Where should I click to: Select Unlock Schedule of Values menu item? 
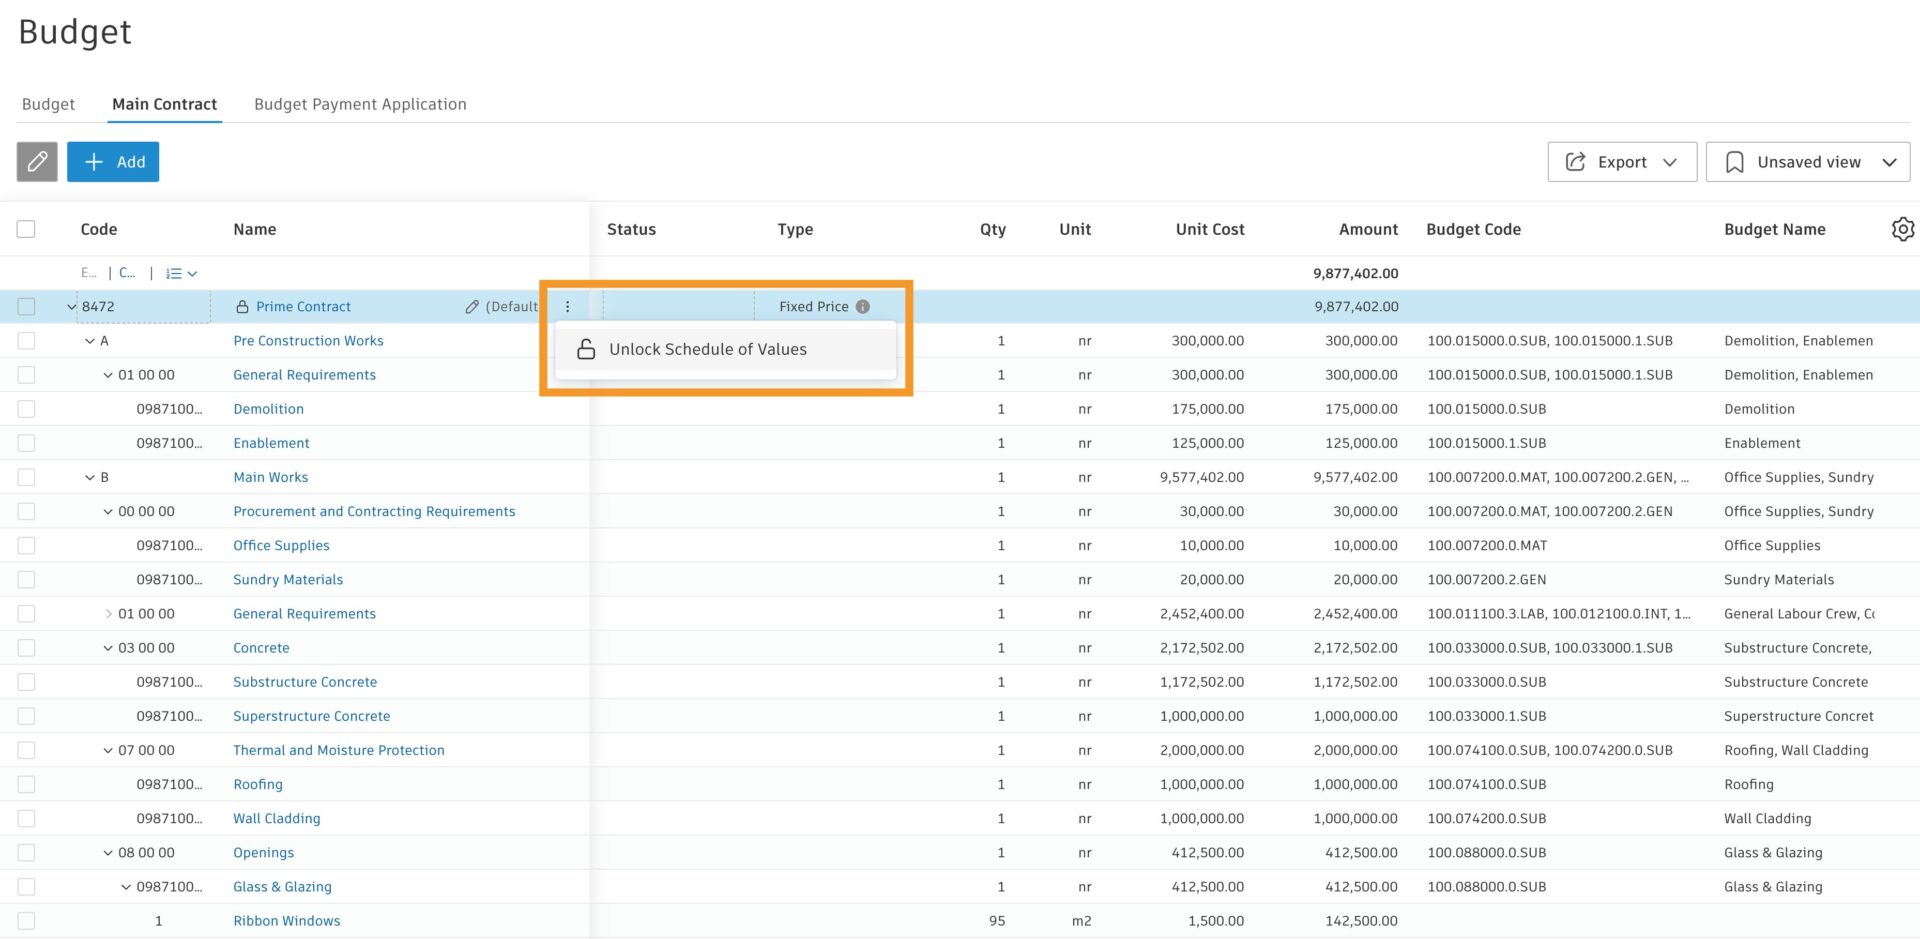(x=708, y=349)
